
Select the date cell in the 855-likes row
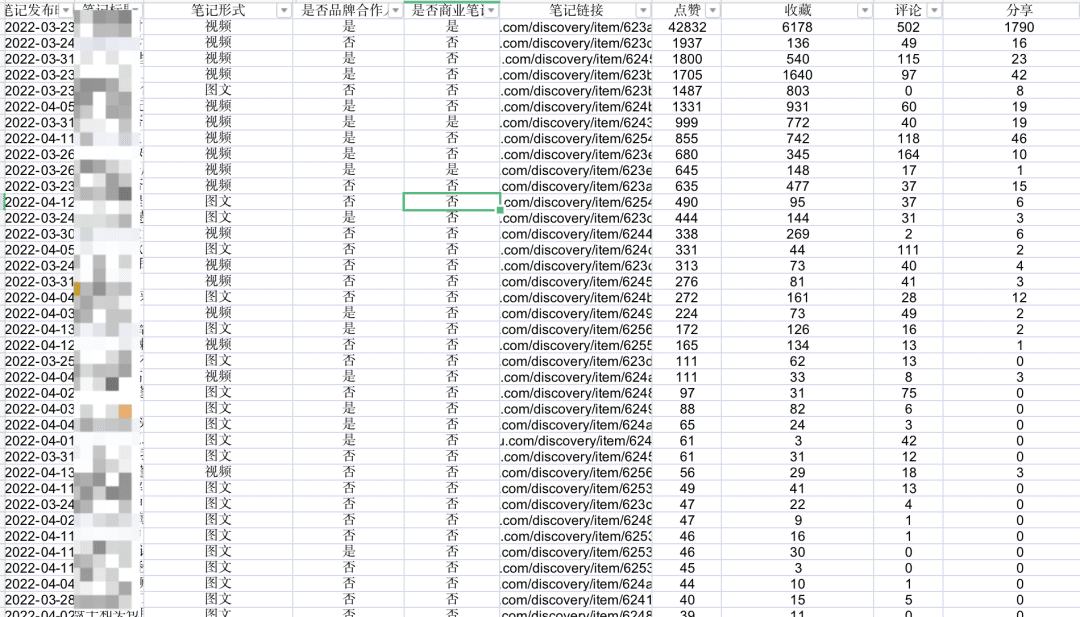[39, 138]
